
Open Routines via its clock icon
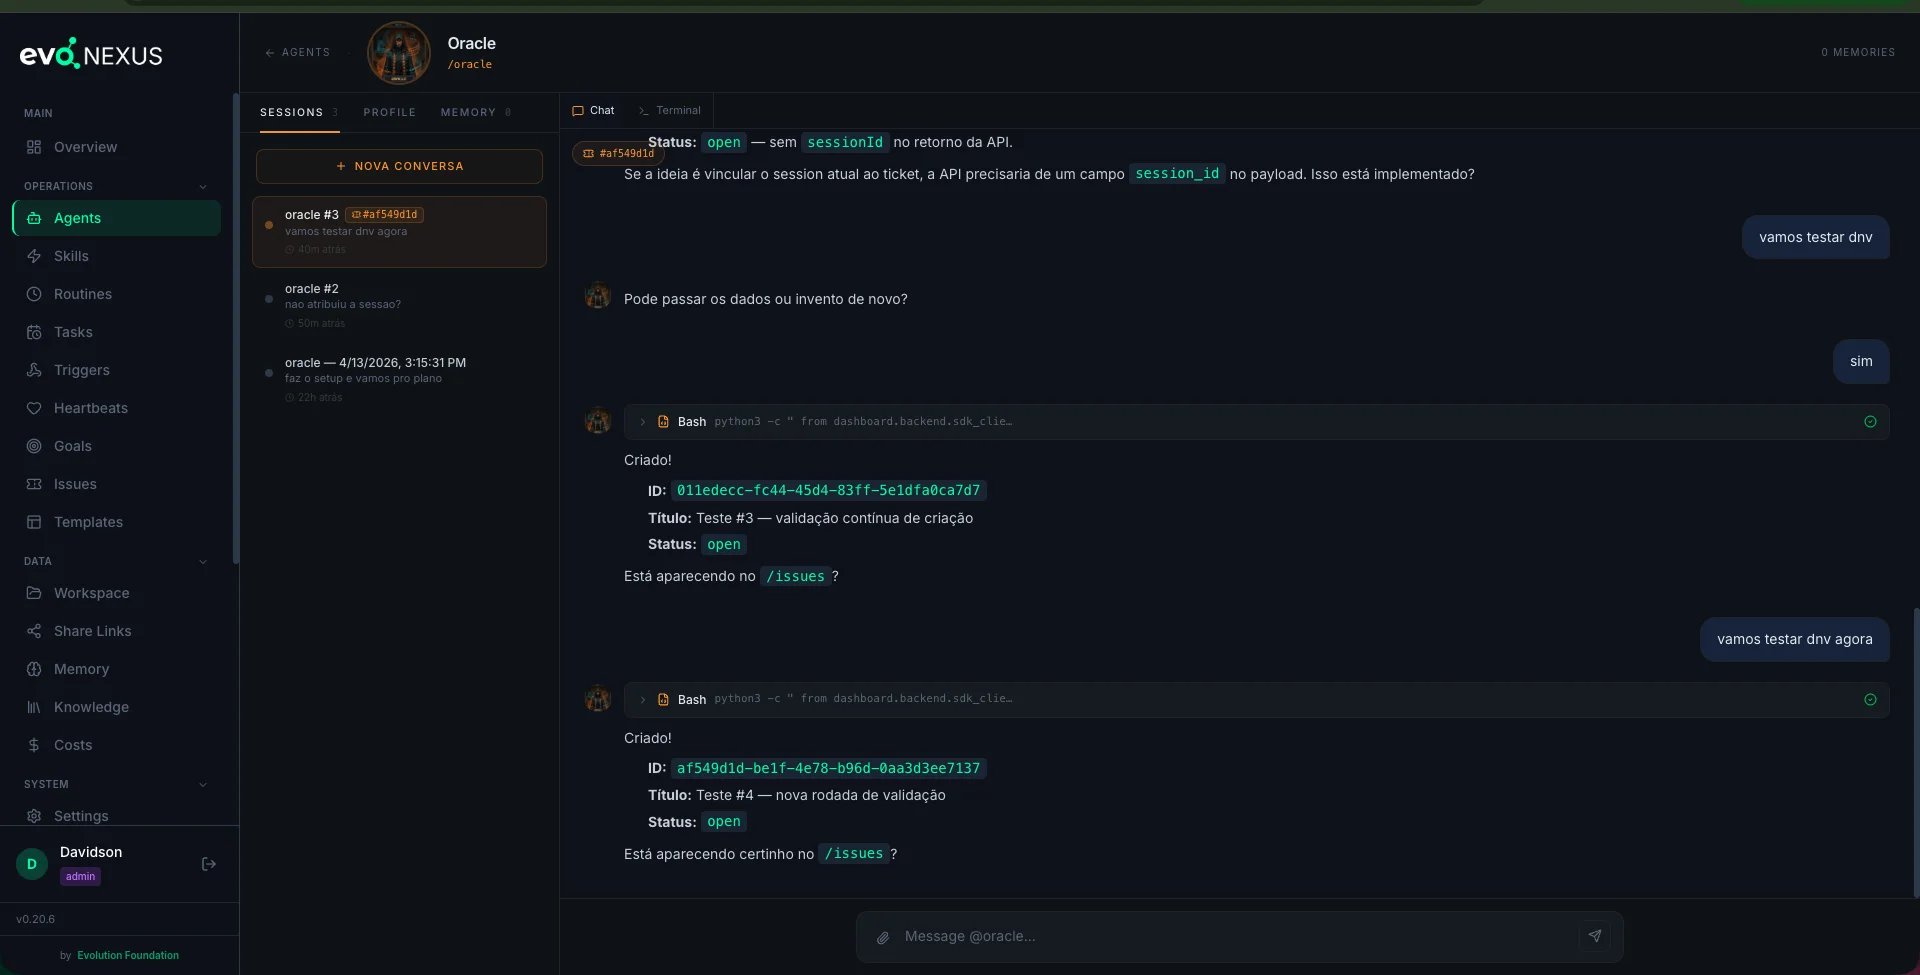pyautogui.click(x=34, y=294)
